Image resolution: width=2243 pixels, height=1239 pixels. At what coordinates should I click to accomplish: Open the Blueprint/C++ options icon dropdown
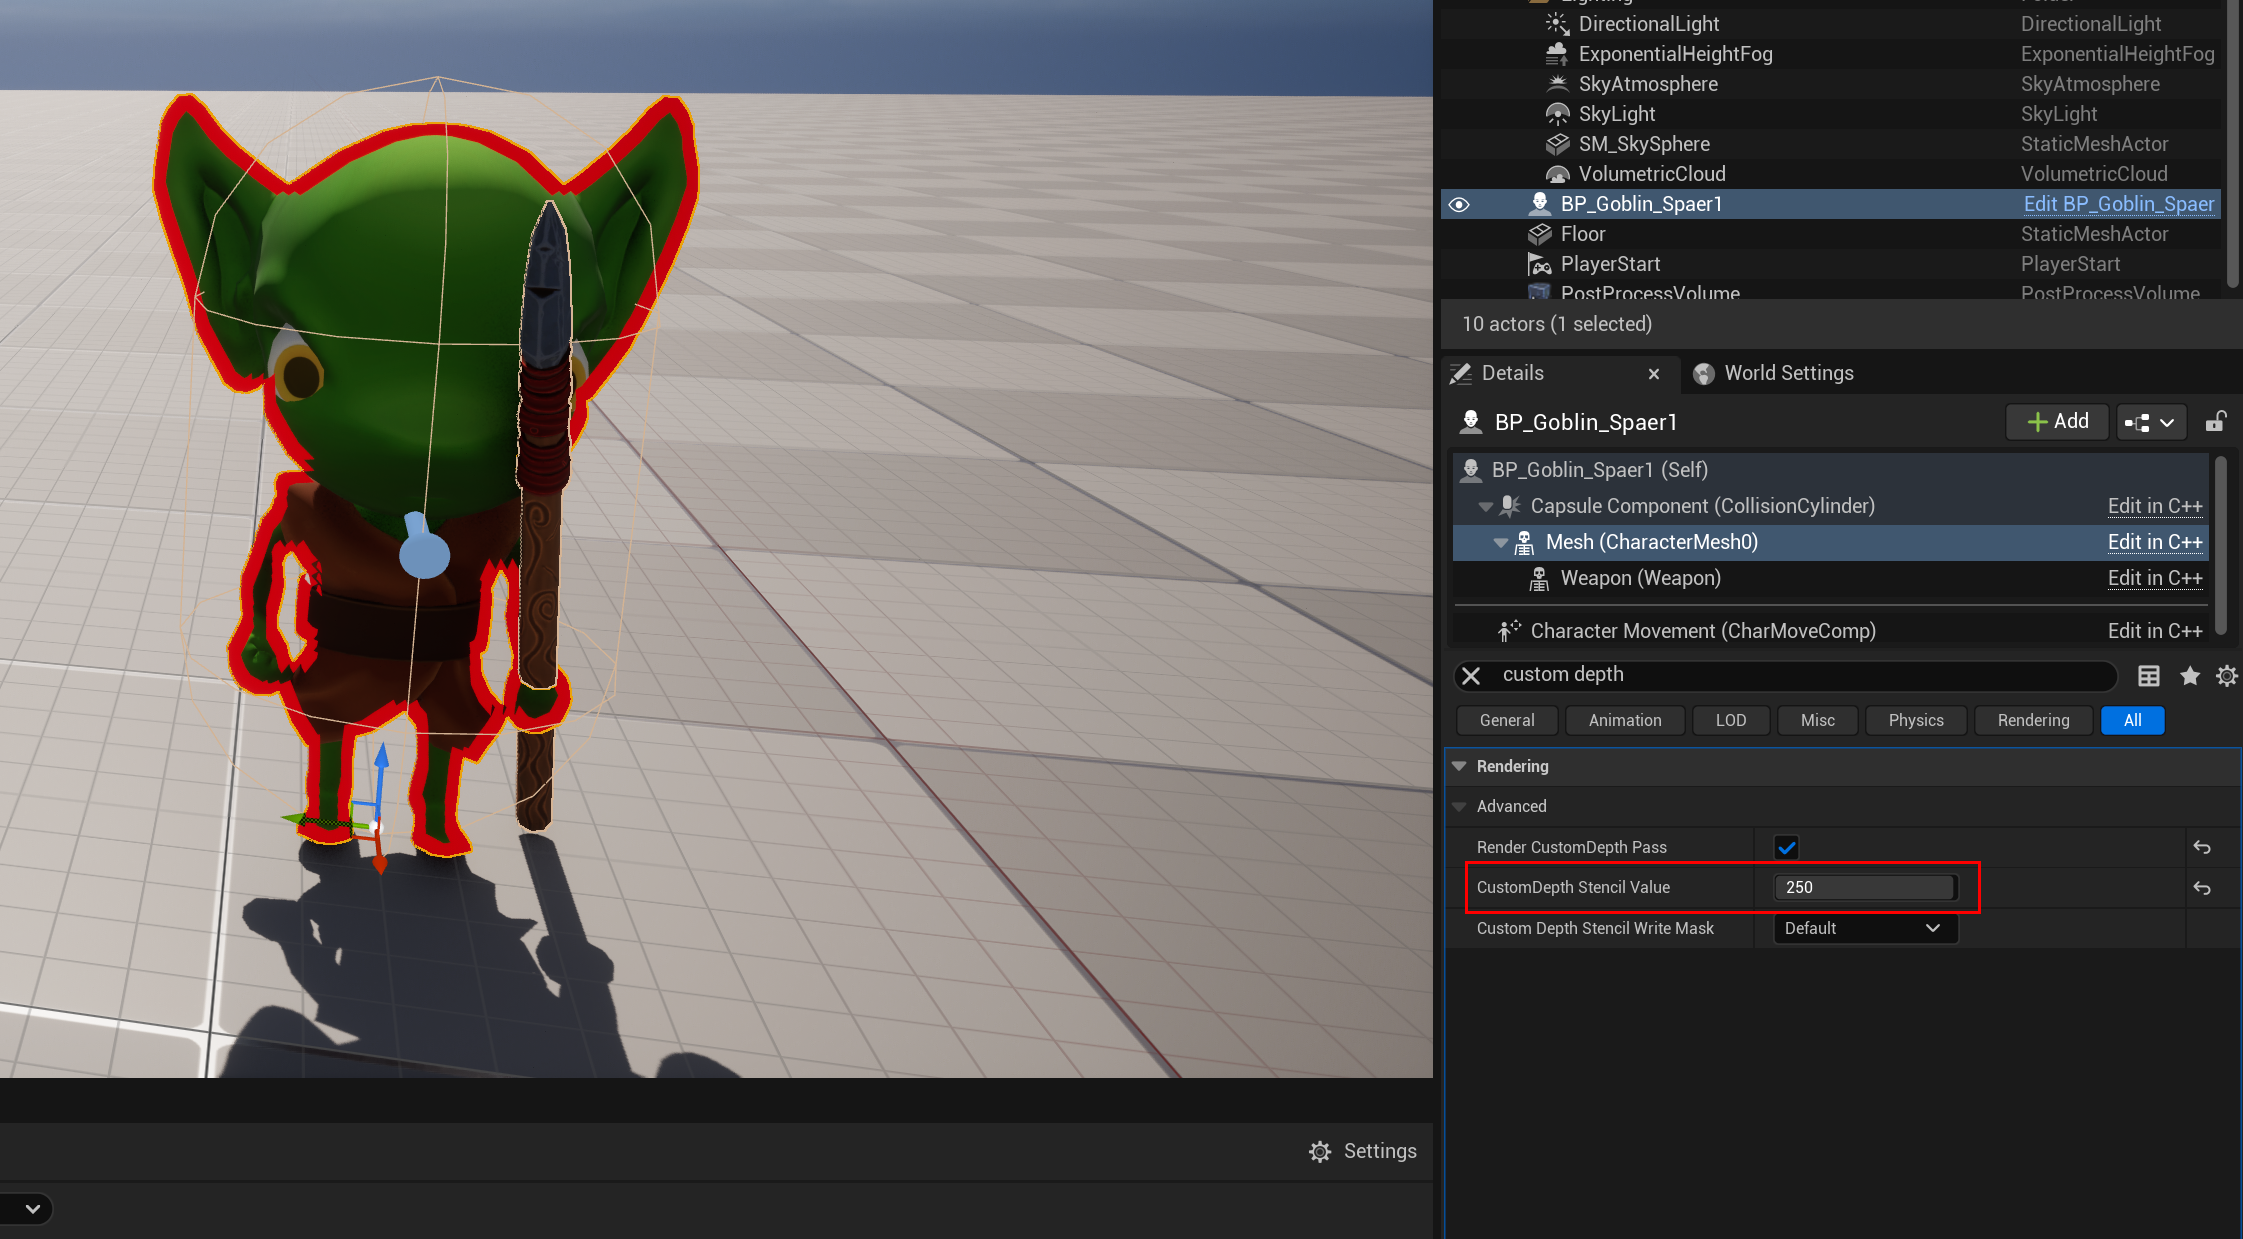click(x=2150, y=422)
